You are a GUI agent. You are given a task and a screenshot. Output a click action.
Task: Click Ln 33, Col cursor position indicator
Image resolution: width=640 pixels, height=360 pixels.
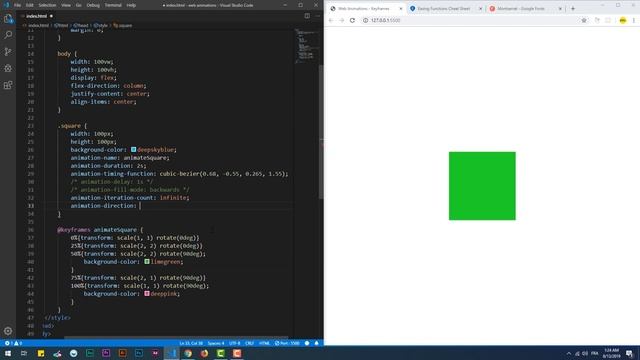(191, 343)
